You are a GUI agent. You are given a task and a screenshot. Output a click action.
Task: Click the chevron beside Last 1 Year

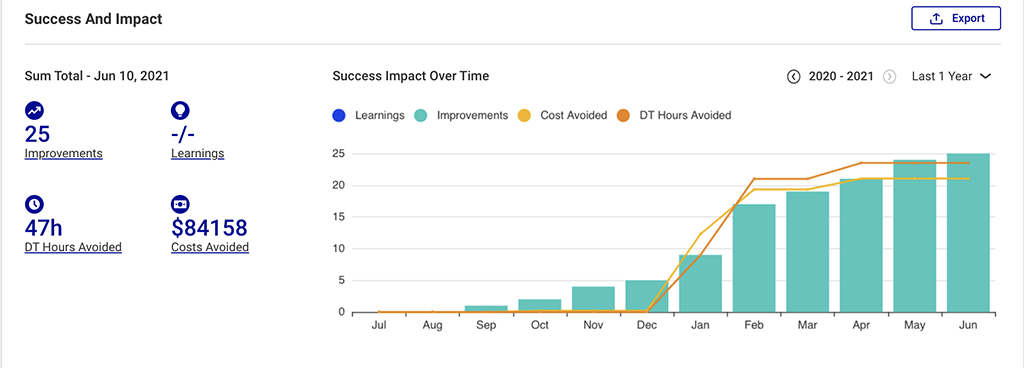tap(986, 76)
